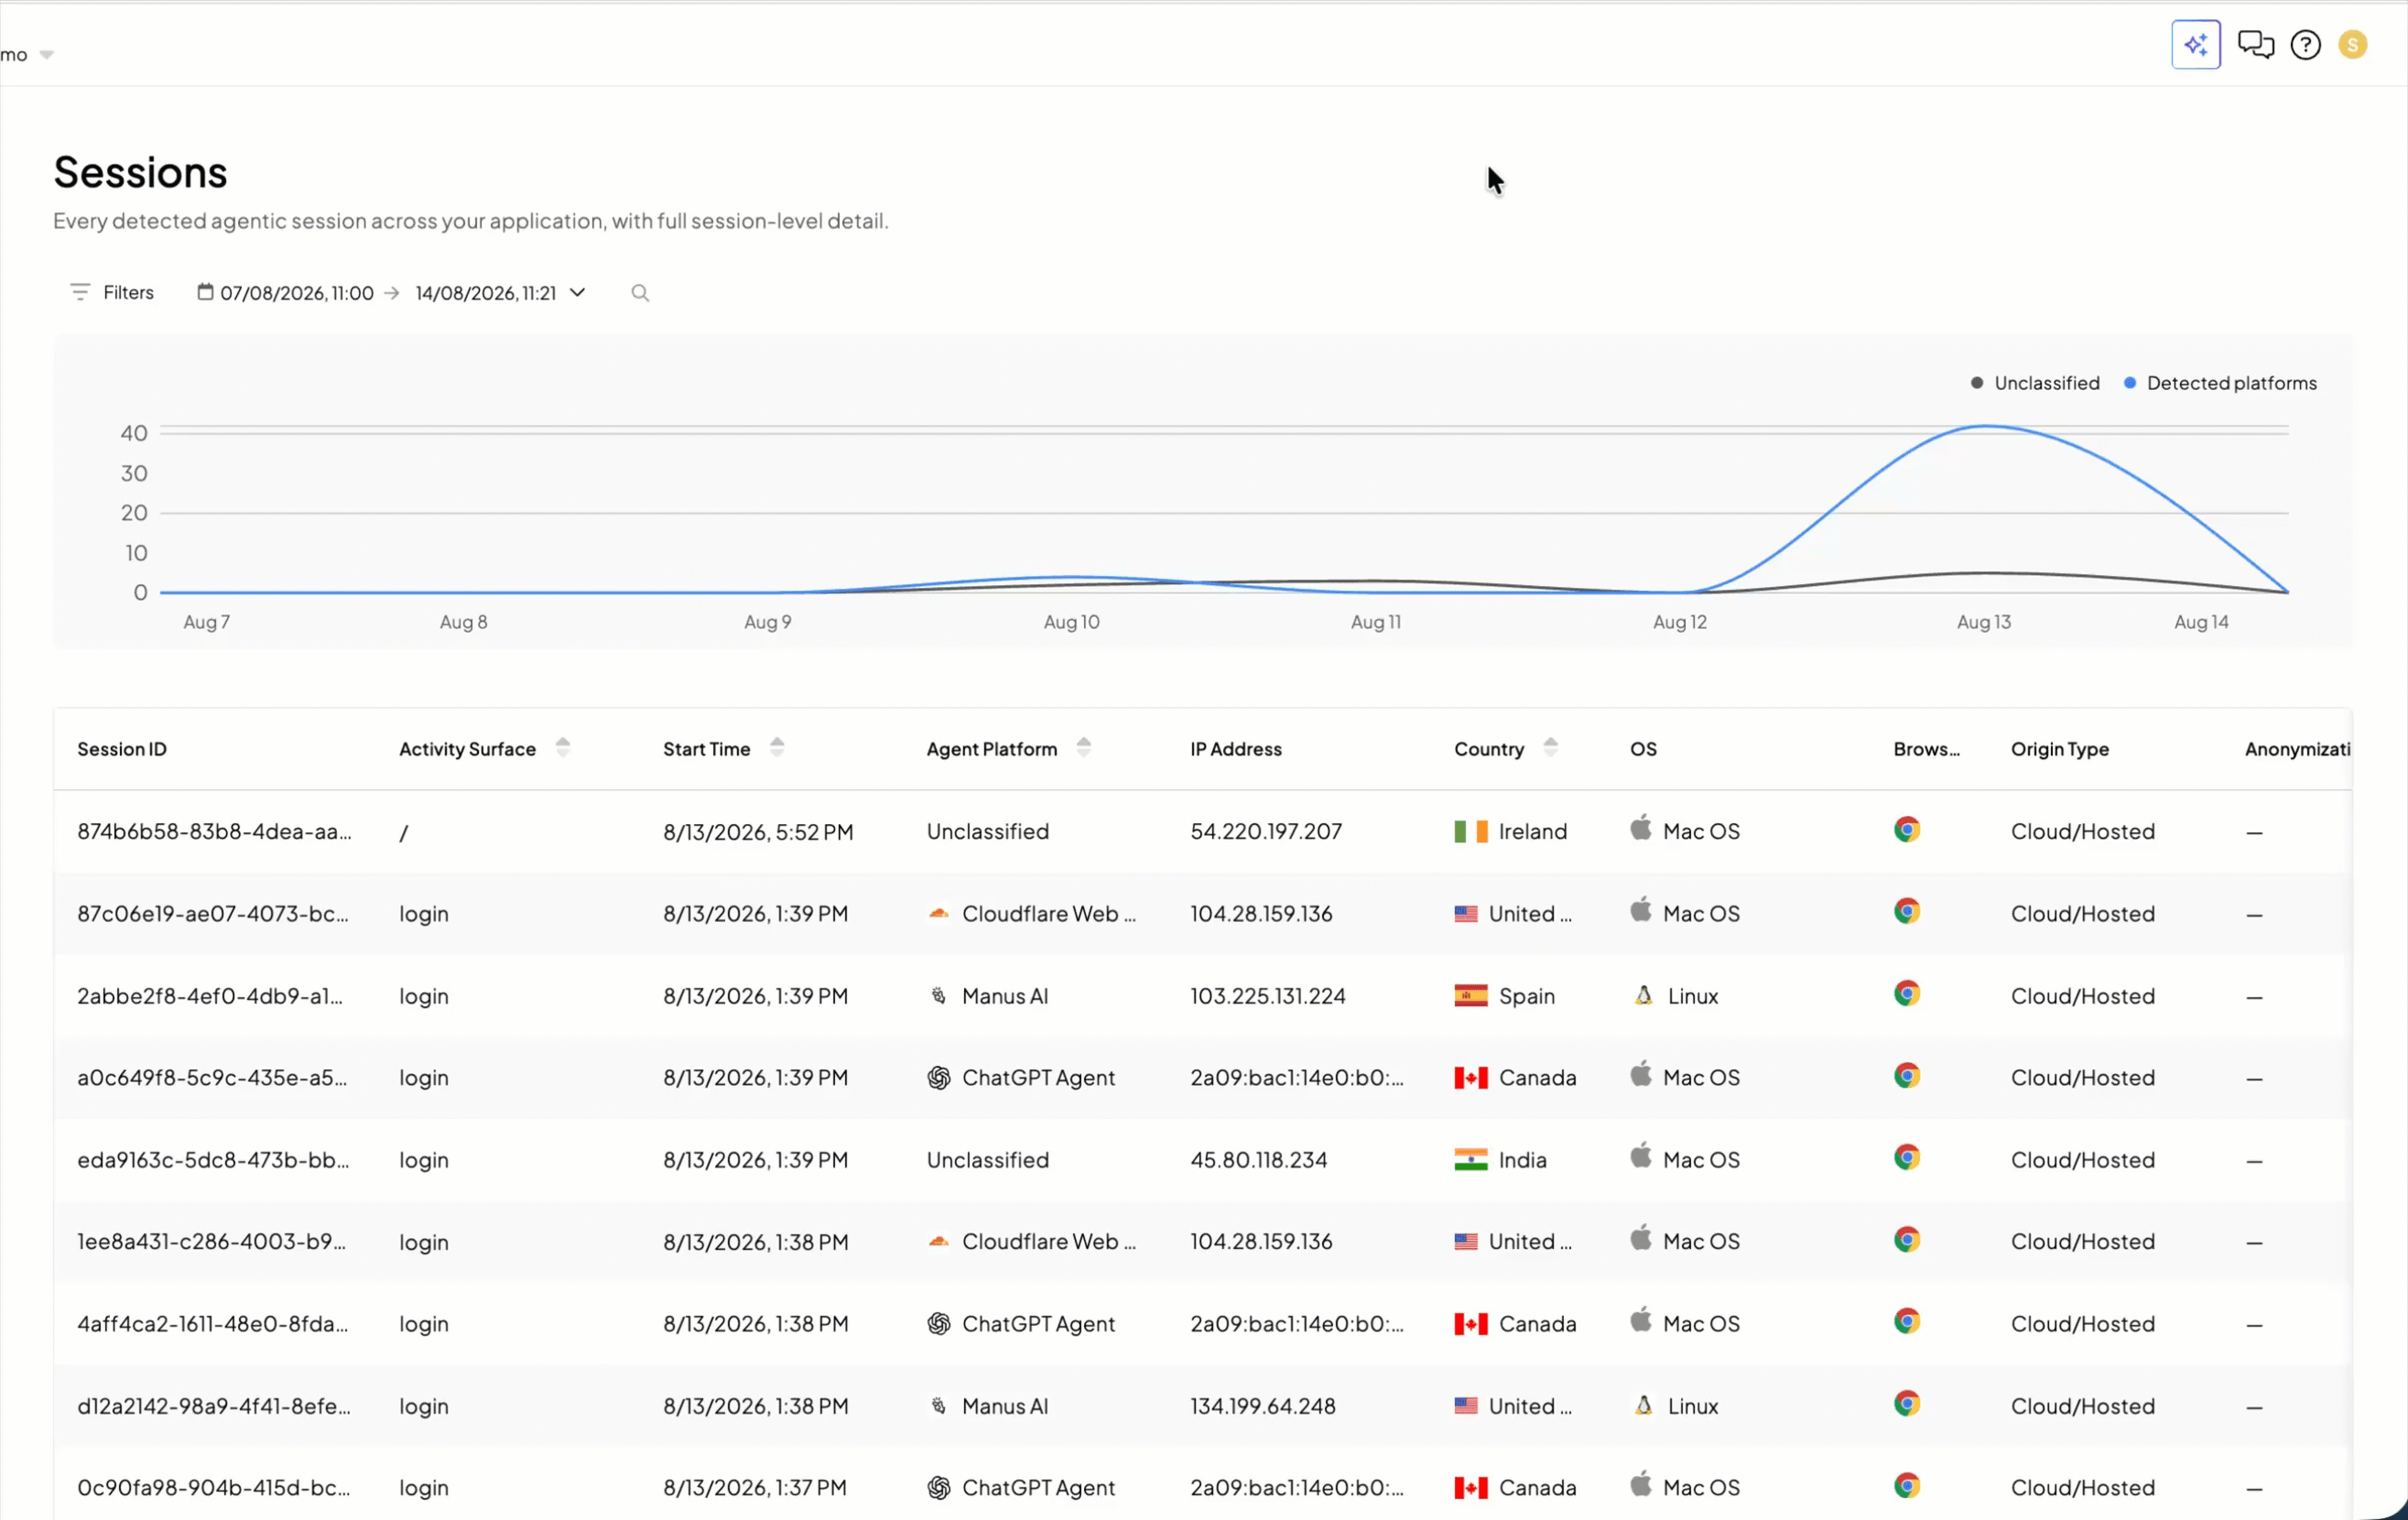Click the search magnifier icon near Filters
The image size is (2408, 1520).
(640, 293)
